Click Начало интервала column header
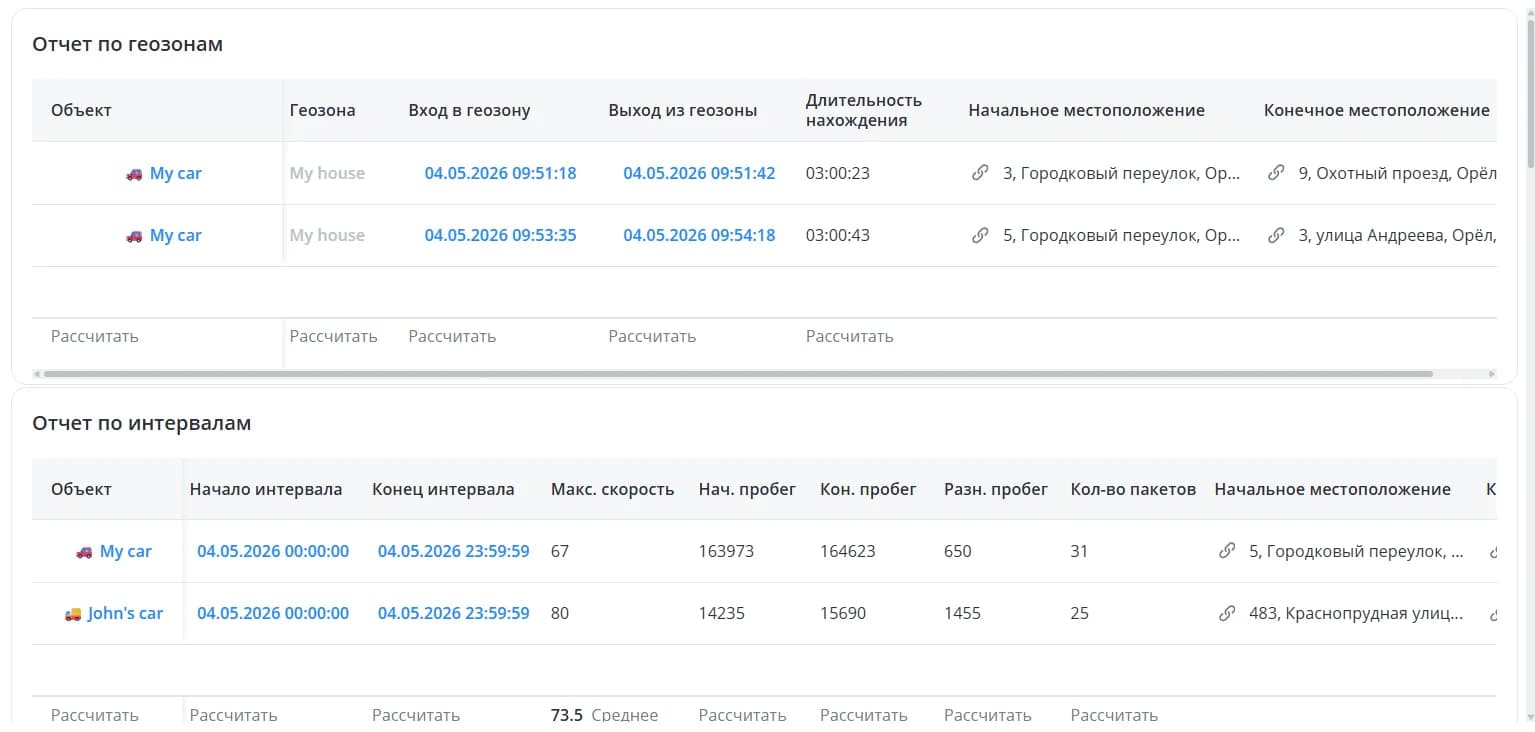Screen dimensions: 1535x732 266,489
